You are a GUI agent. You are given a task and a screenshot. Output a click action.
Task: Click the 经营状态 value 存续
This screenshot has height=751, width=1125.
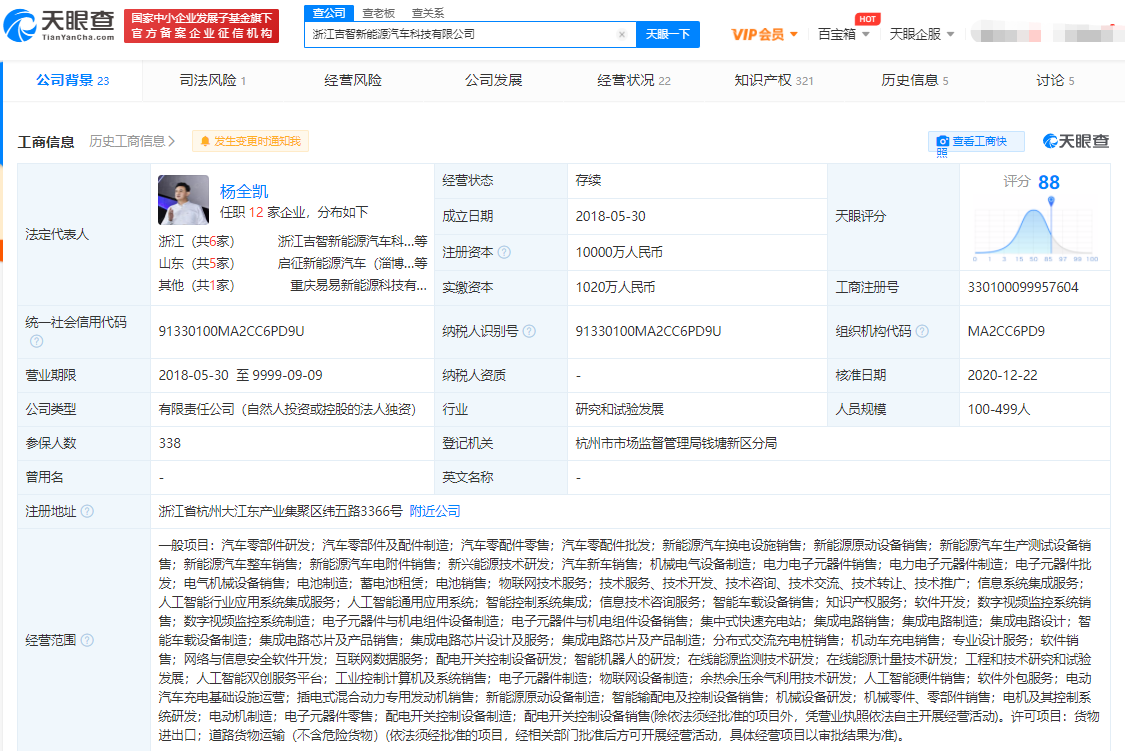(x=588, y=181)
